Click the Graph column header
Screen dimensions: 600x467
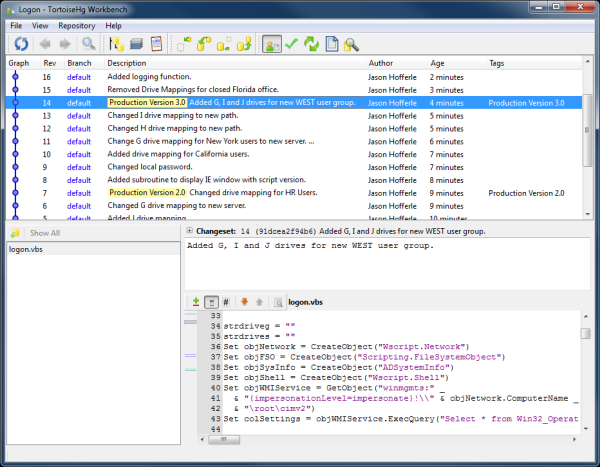tap(23, 63)
